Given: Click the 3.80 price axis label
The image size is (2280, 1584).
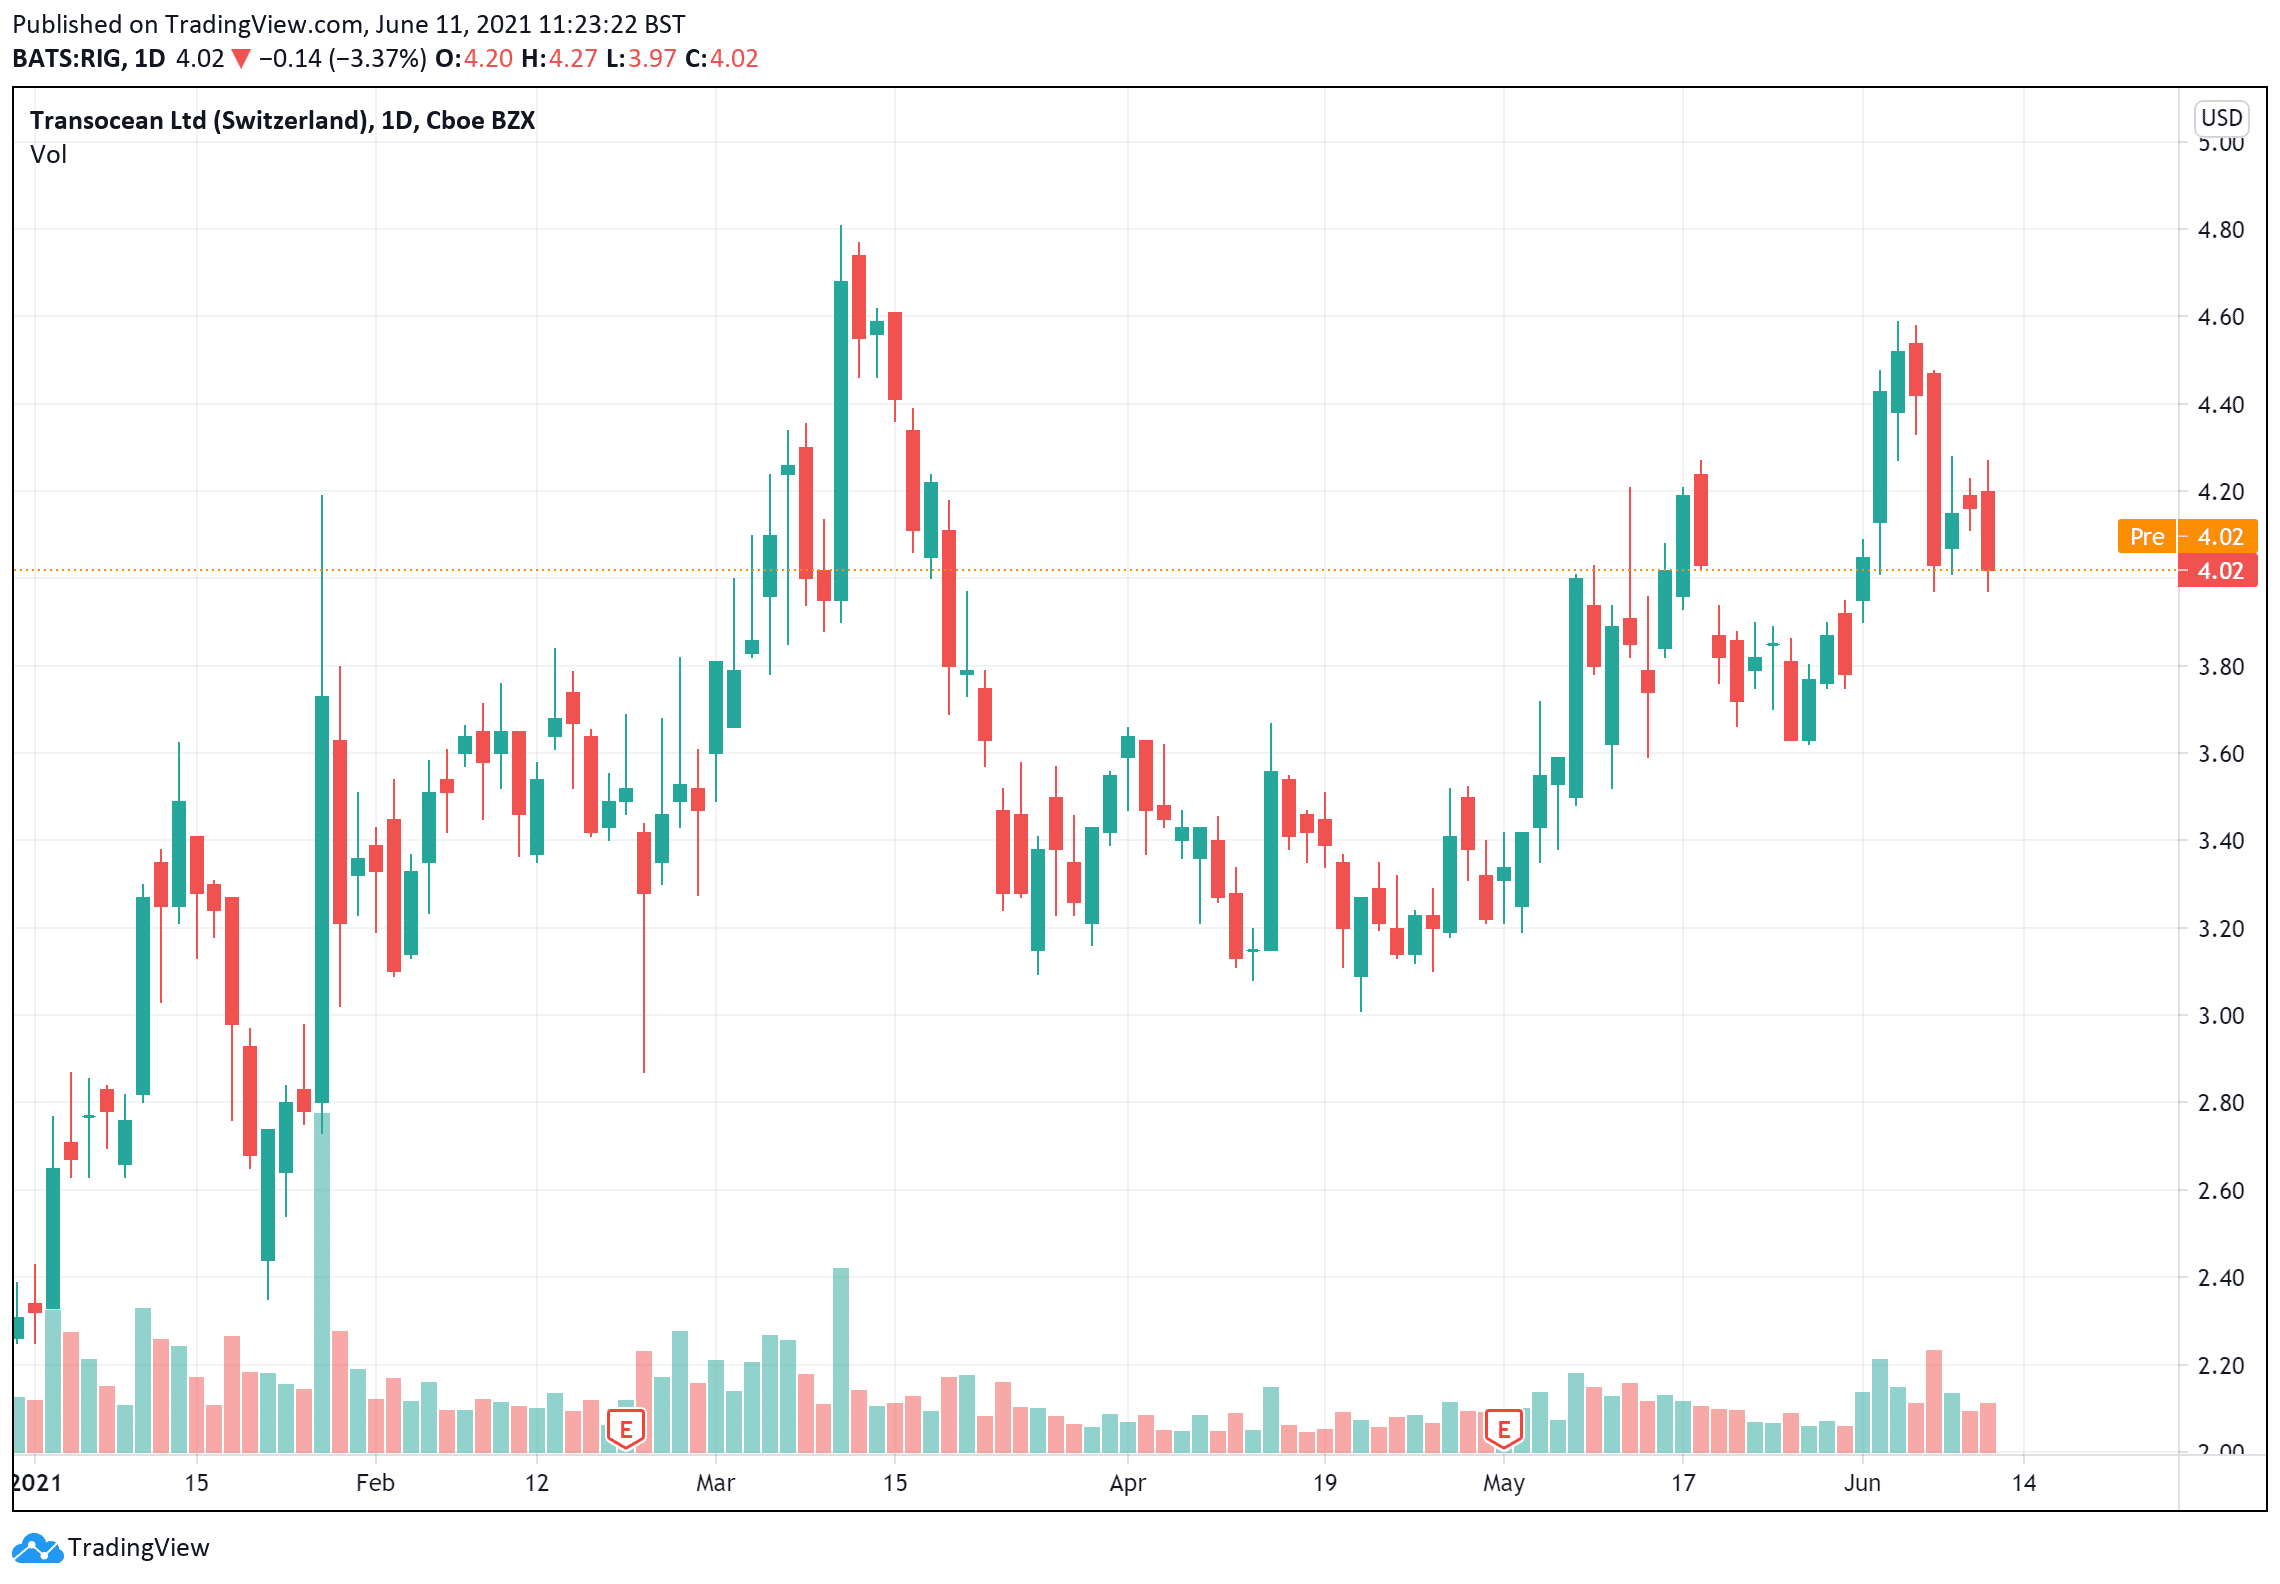Looking at the screenshot, I should click(x=2220, y=667).
